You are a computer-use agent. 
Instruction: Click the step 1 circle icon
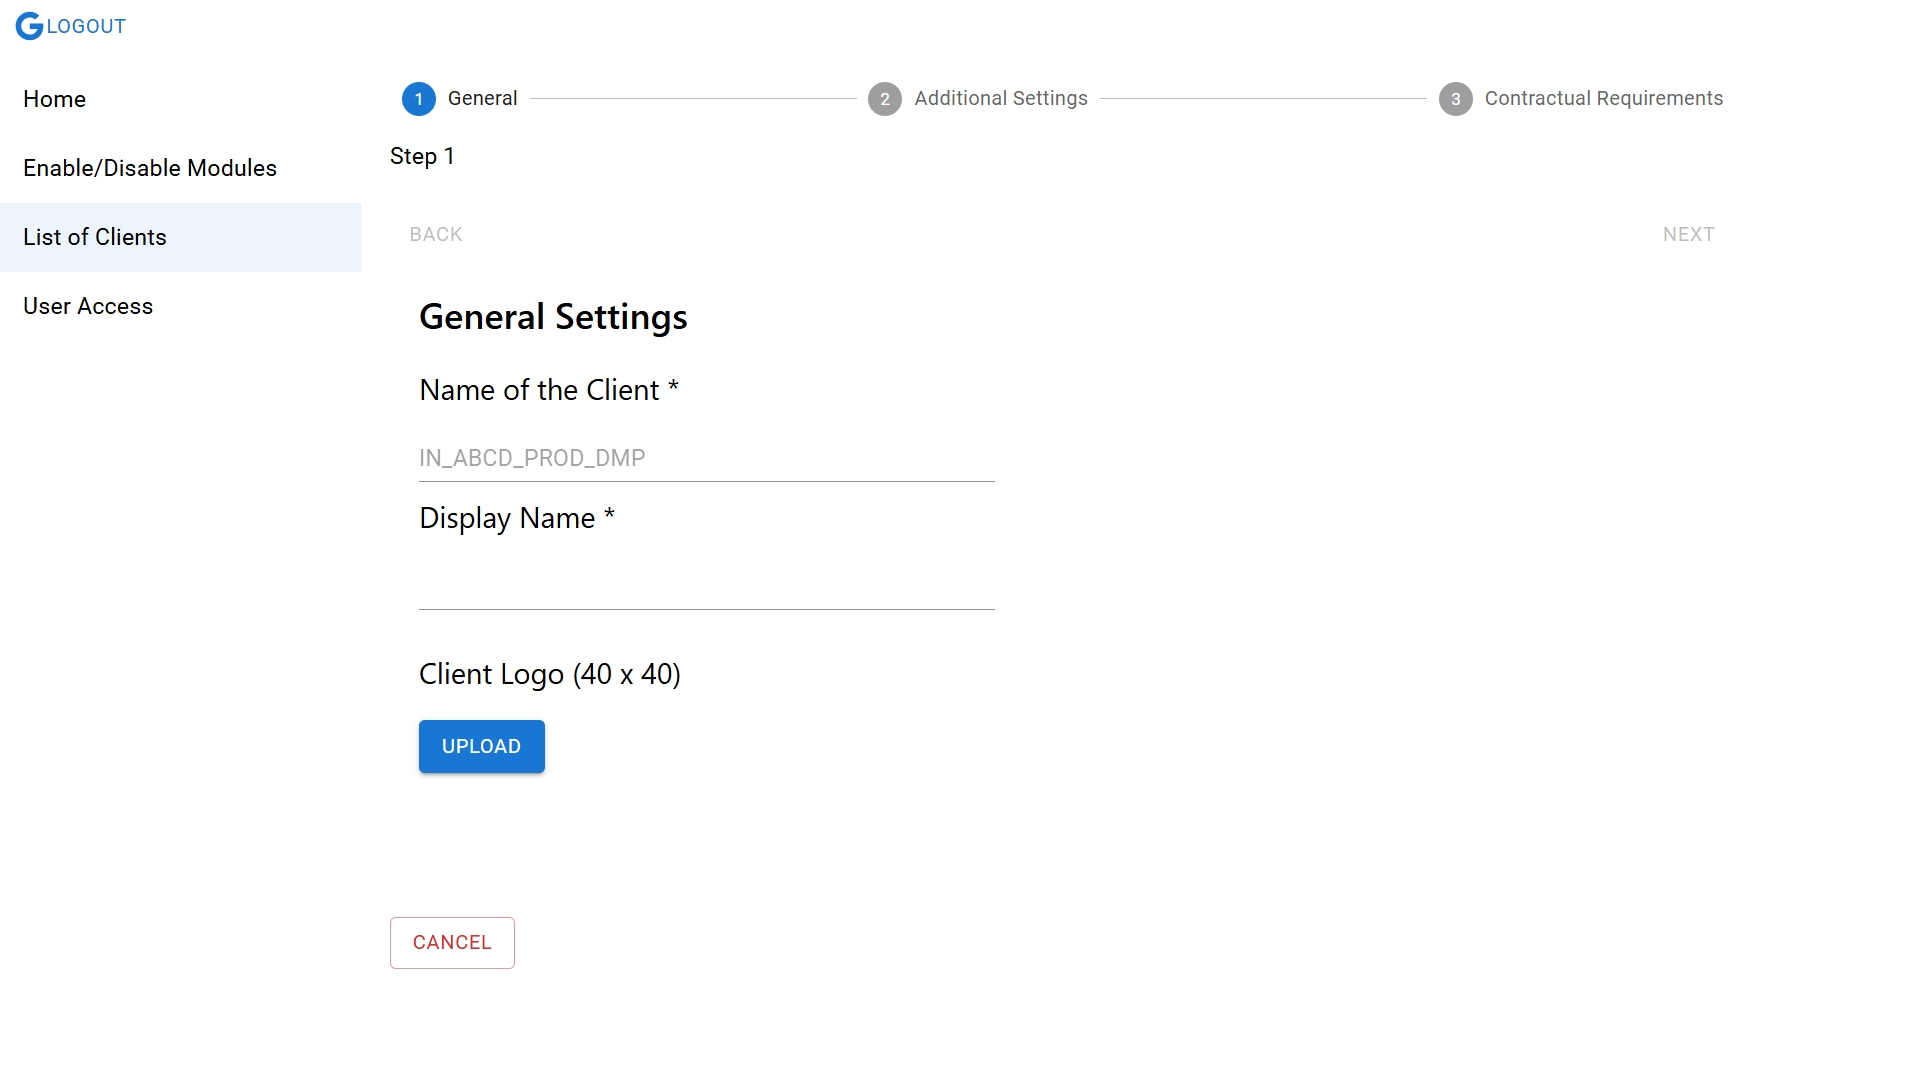pos(418,99)
